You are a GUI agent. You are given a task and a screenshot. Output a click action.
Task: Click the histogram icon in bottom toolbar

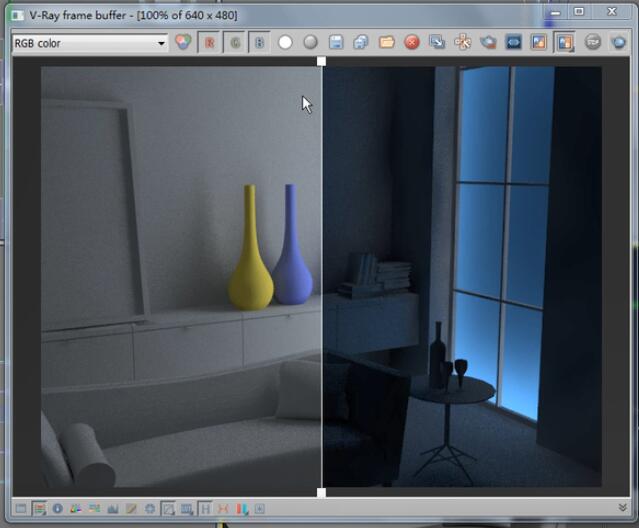112,509
